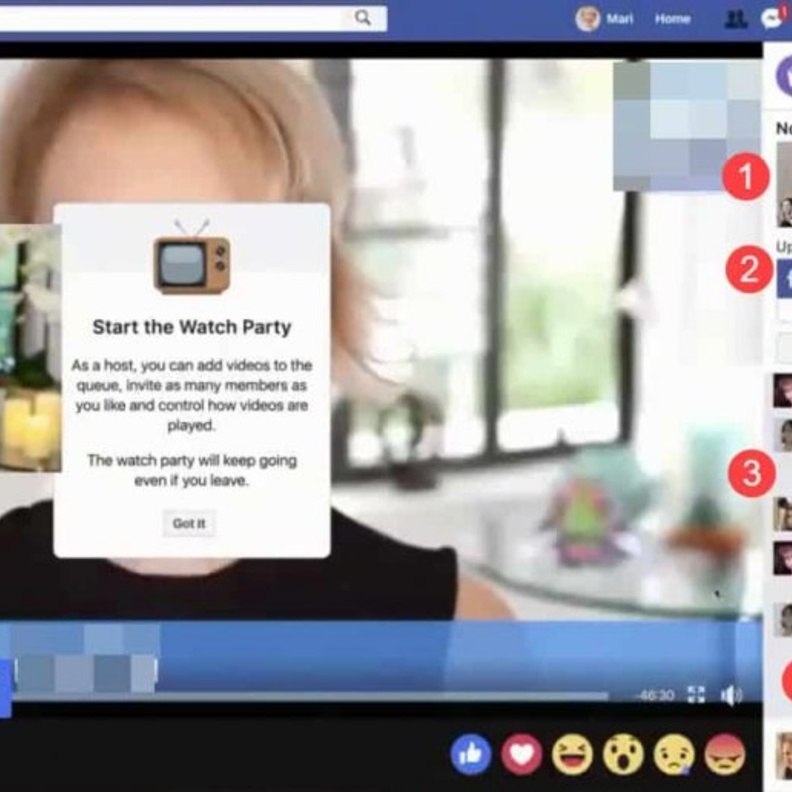Open the Home link
This screenshot has width=792, height=792.
(x=673, y=19)
